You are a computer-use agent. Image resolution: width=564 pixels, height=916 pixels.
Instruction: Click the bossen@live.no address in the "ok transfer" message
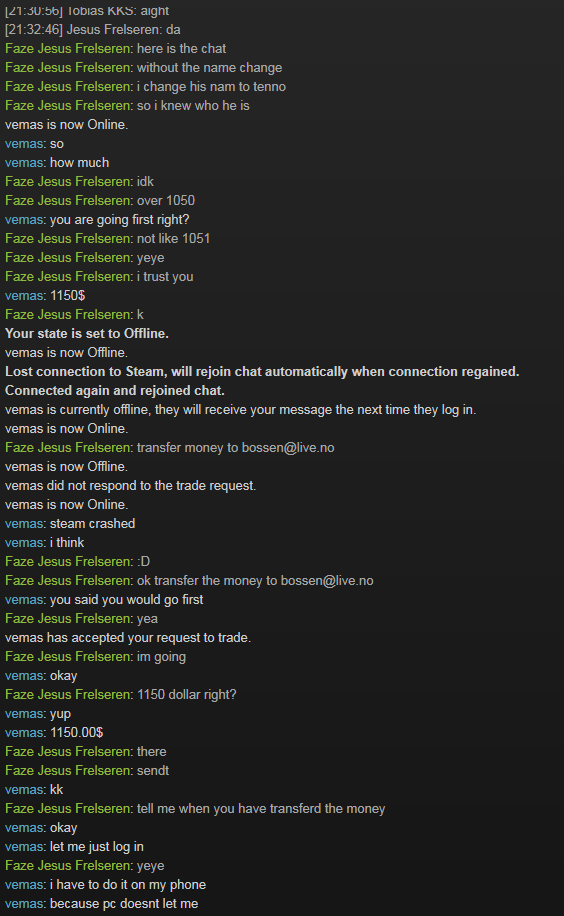tap(327, 581)
